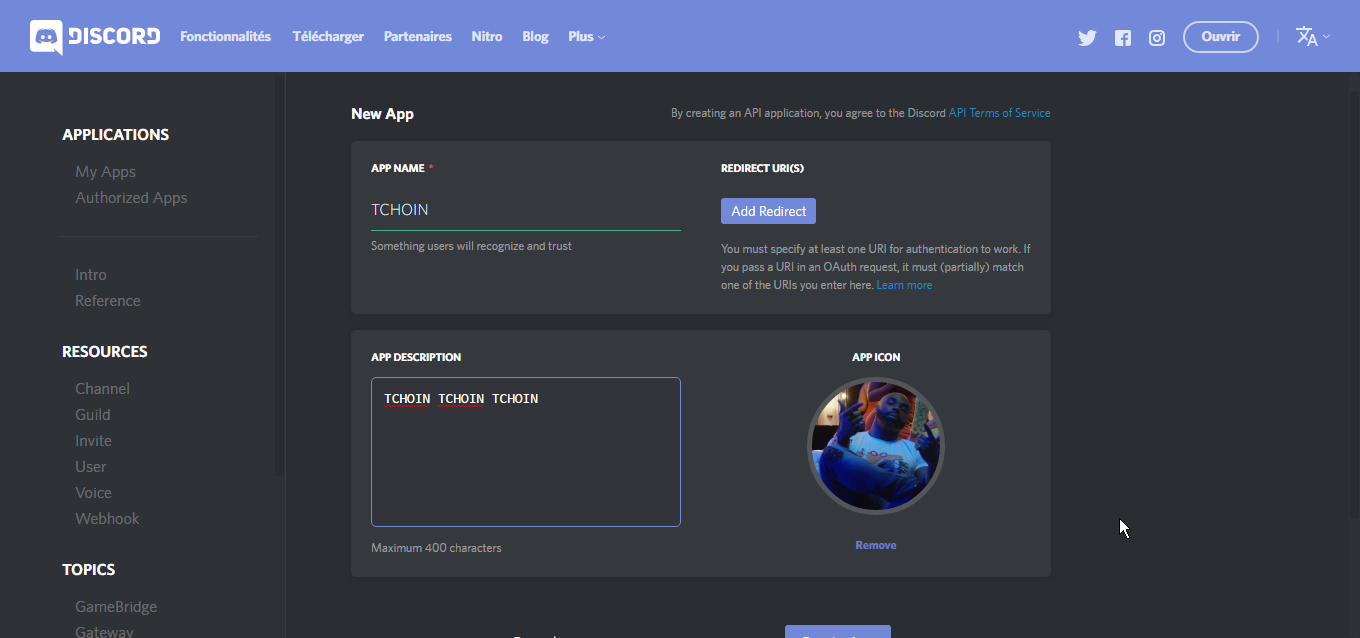
Task: Open Authorized Apps in sidebar
Action: (131, 198)
